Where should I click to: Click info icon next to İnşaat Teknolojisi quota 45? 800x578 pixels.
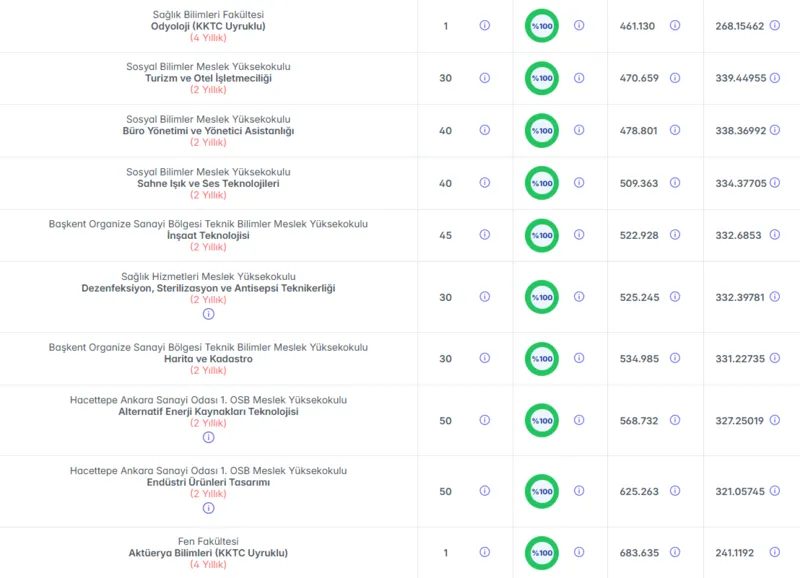485,235
